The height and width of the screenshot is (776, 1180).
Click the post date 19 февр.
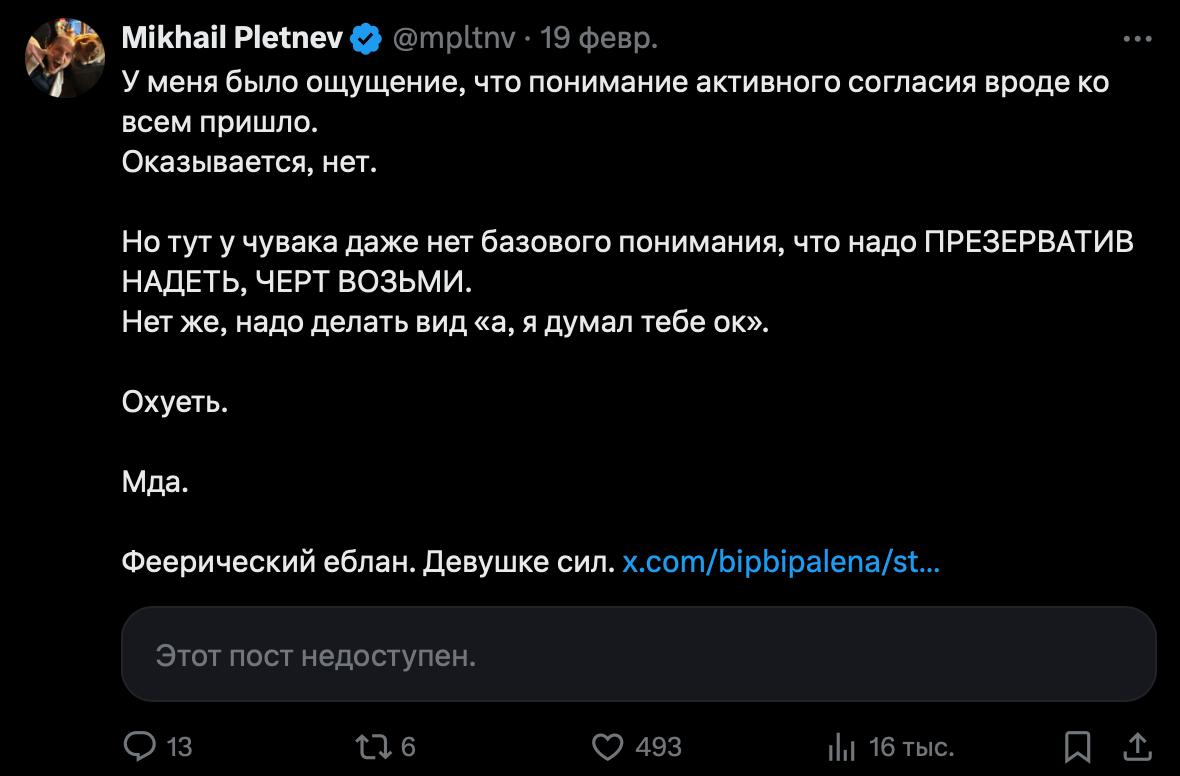(x=599, y=40)
